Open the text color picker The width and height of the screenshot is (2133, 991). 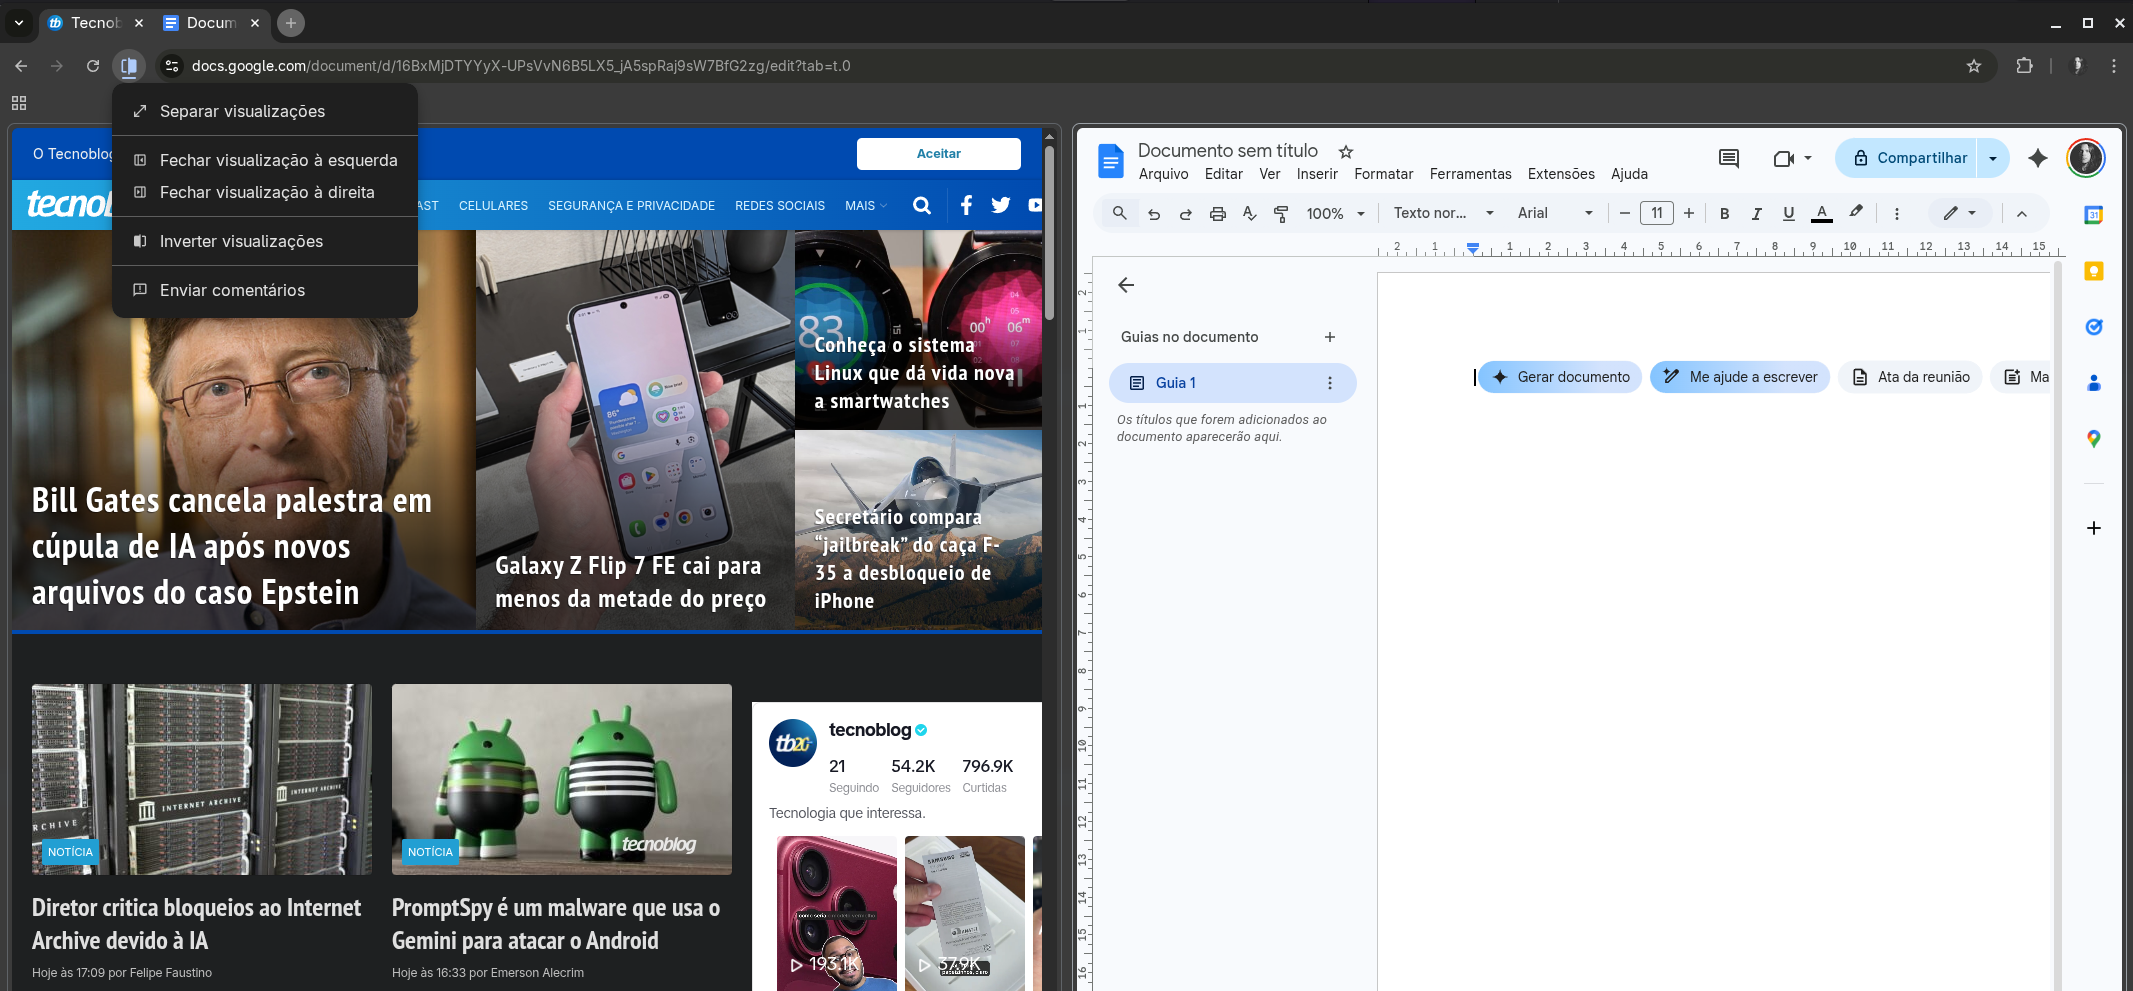point(1821,213)
